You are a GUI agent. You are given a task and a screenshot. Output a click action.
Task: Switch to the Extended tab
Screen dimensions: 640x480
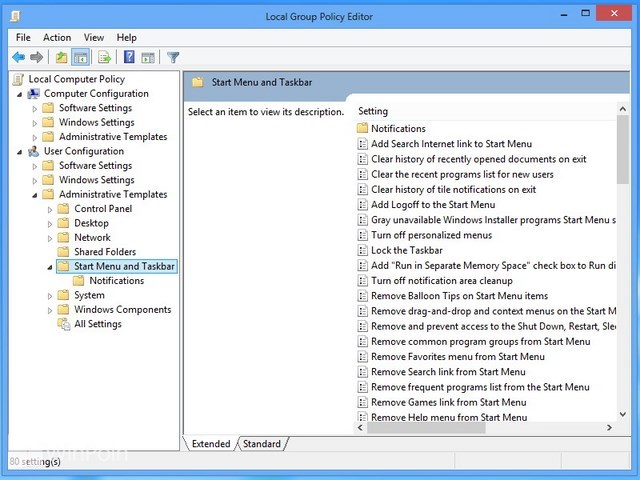click(211, 444)
